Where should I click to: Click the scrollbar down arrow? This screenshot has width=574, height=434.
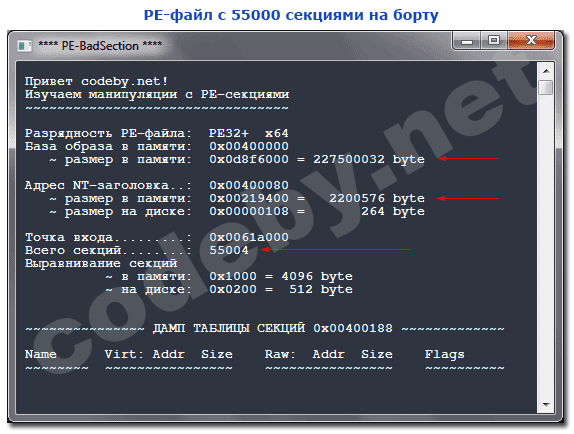click(x=546, y=404)
